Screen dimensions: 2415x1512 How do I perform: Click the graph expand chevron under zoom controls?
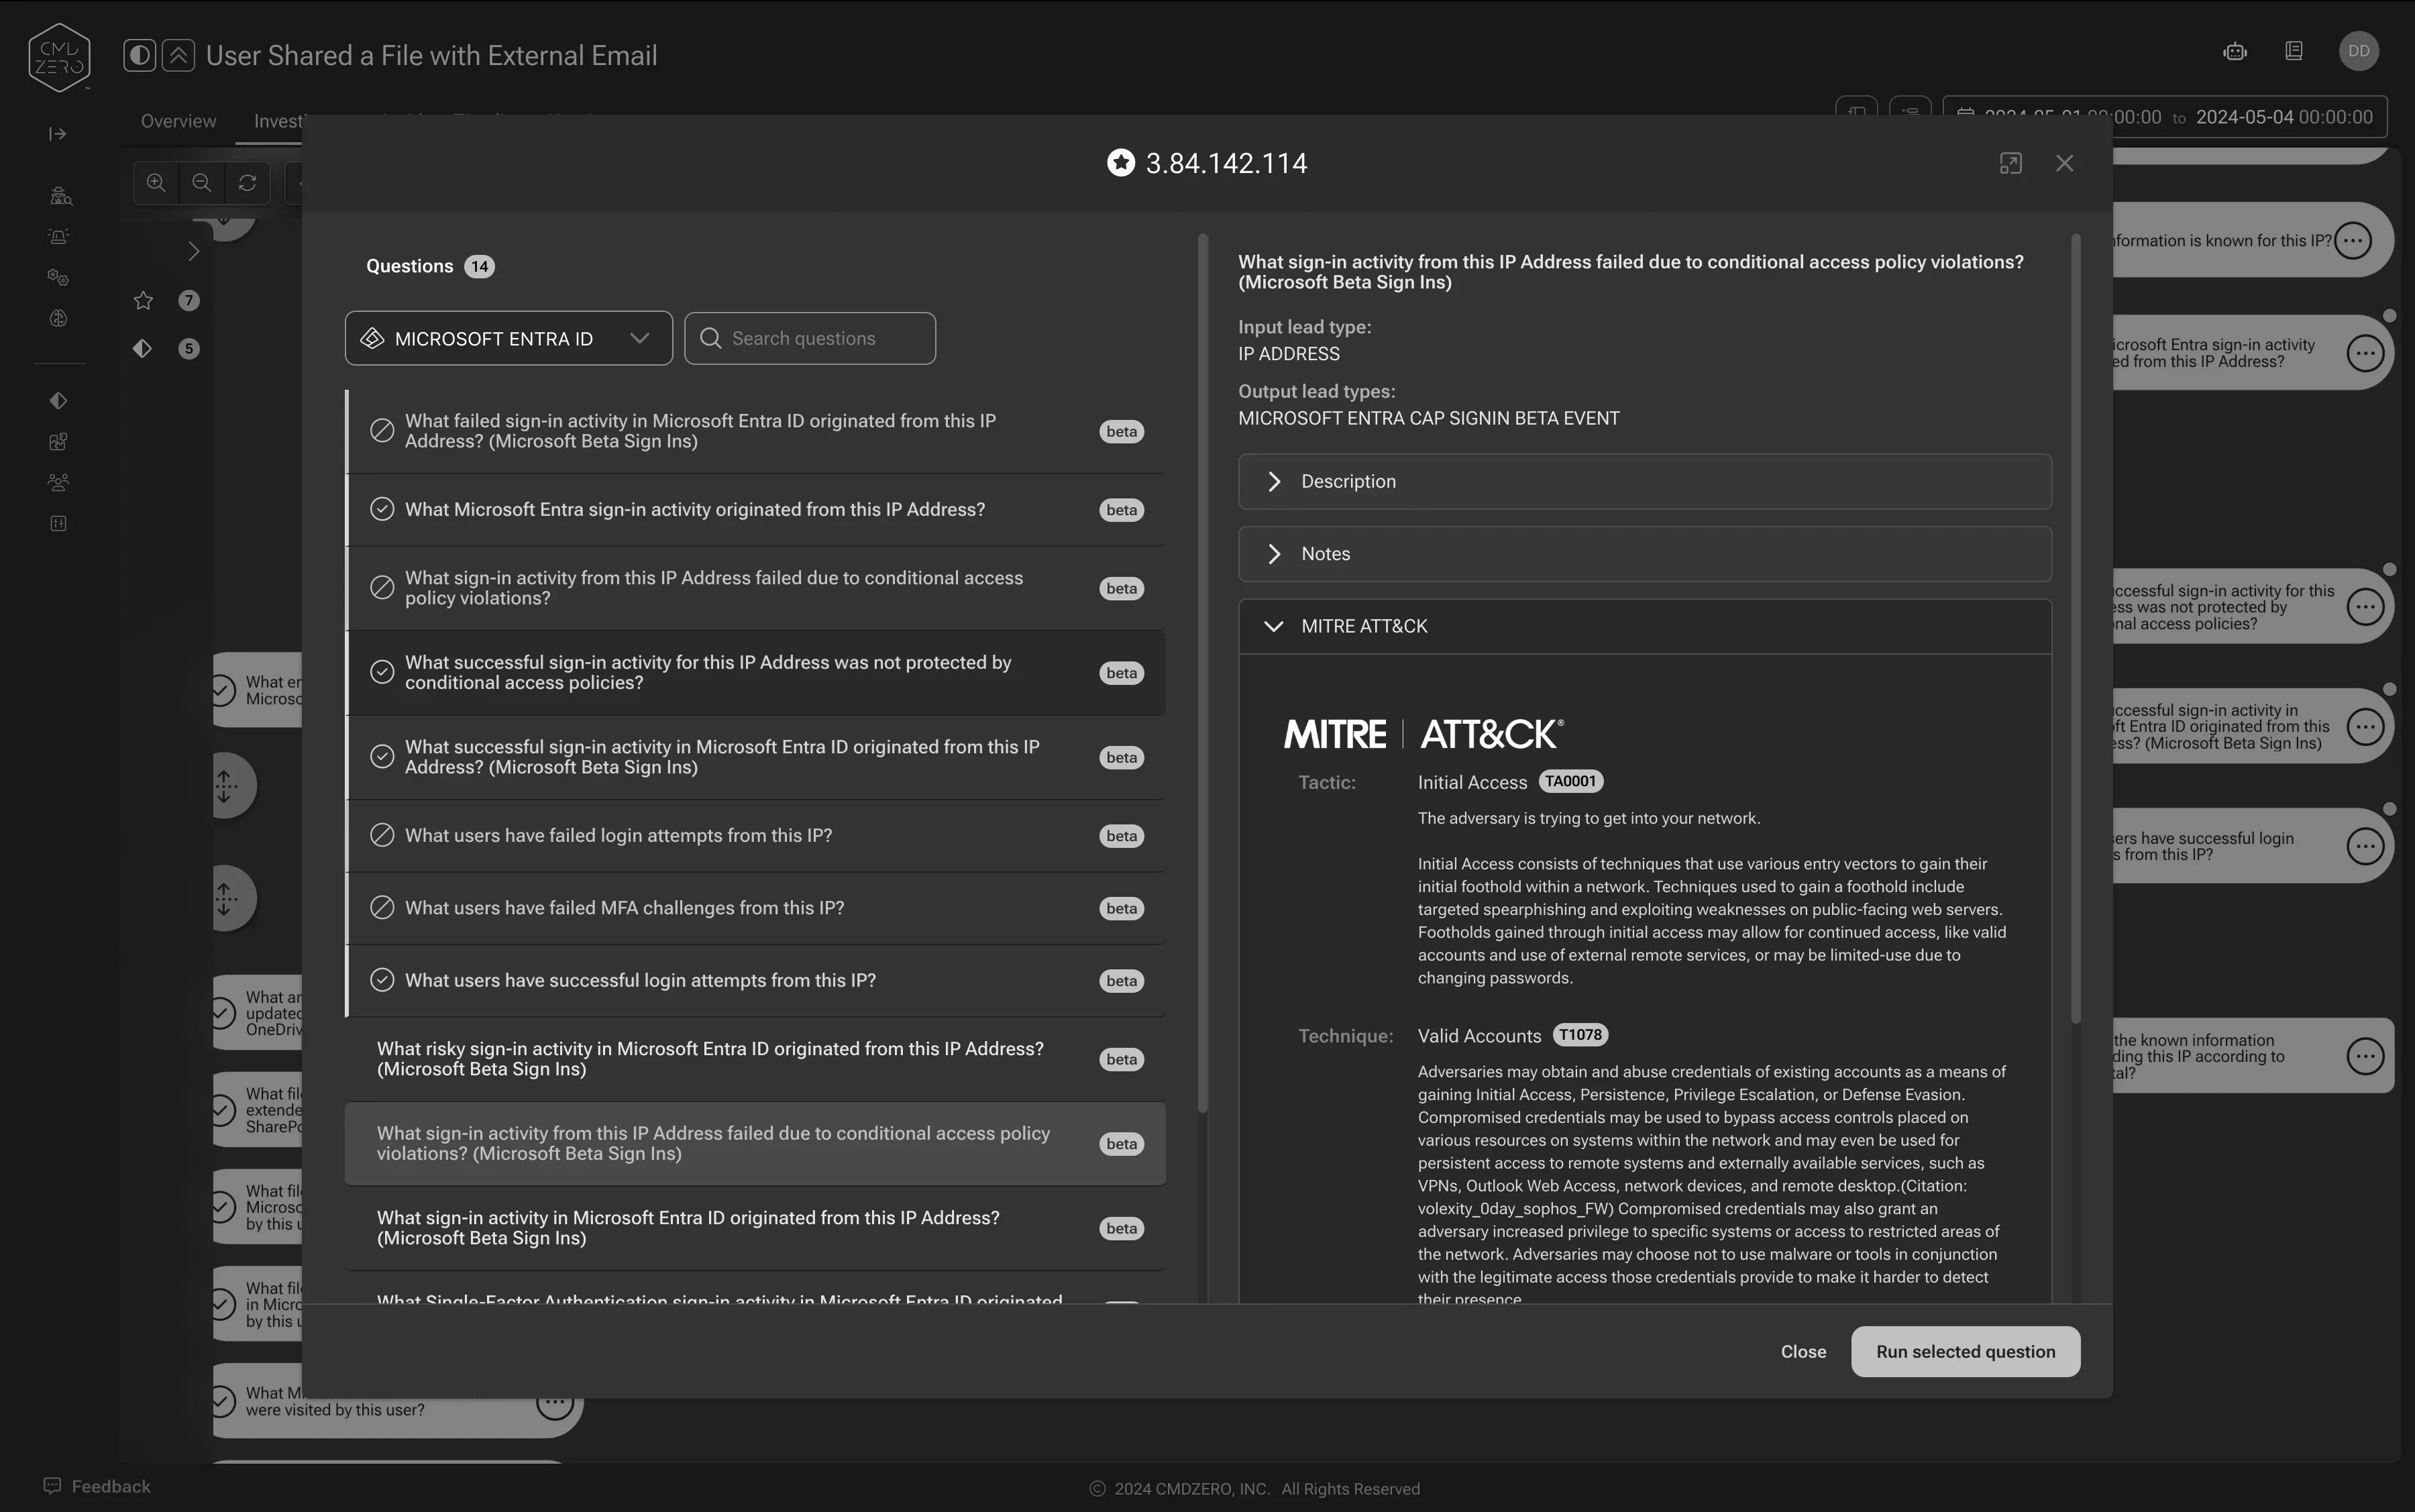pyautogui.click(x=193, y=252)
